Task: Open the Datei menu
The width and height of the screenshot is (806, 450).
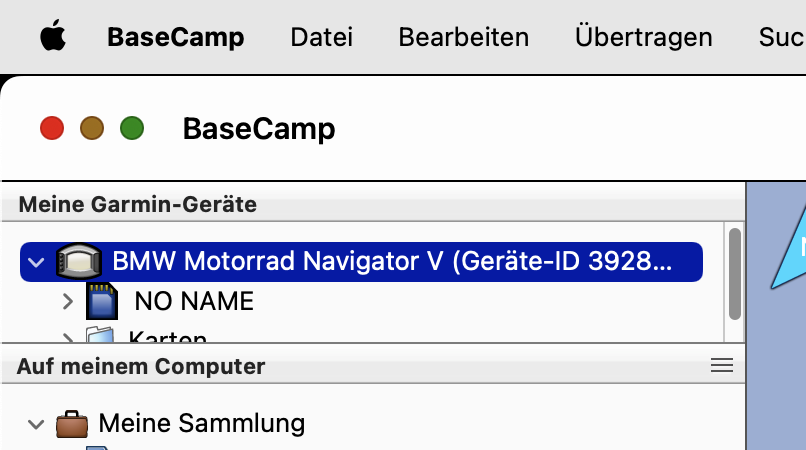Action: pos(322,37)
